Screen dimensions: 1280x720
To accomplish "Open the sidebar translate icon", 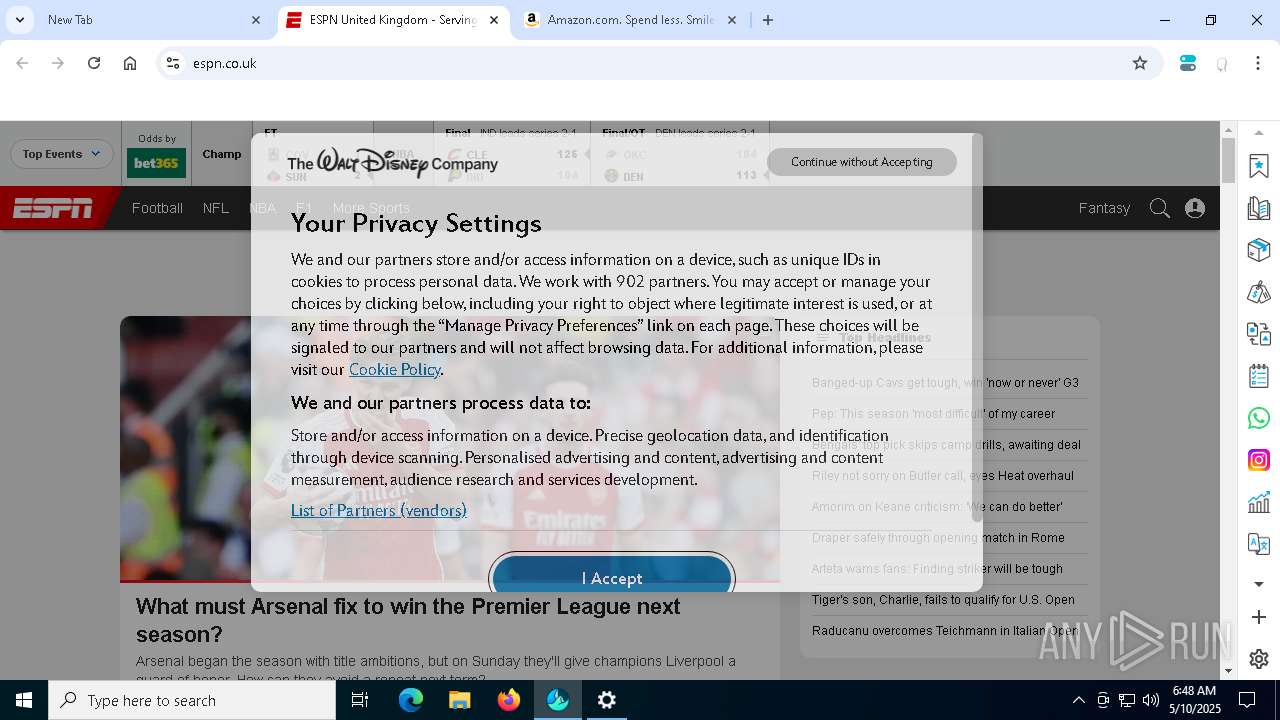I will (1259, 544).
